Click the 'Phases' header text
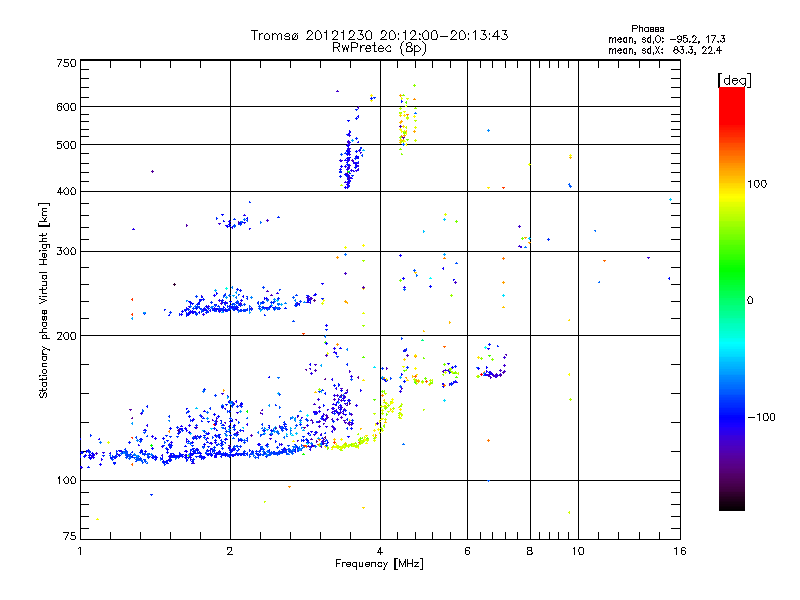Image resolution: width=800 pixels, height=600 pixels. pyautogui.click(x=647, y=29)
